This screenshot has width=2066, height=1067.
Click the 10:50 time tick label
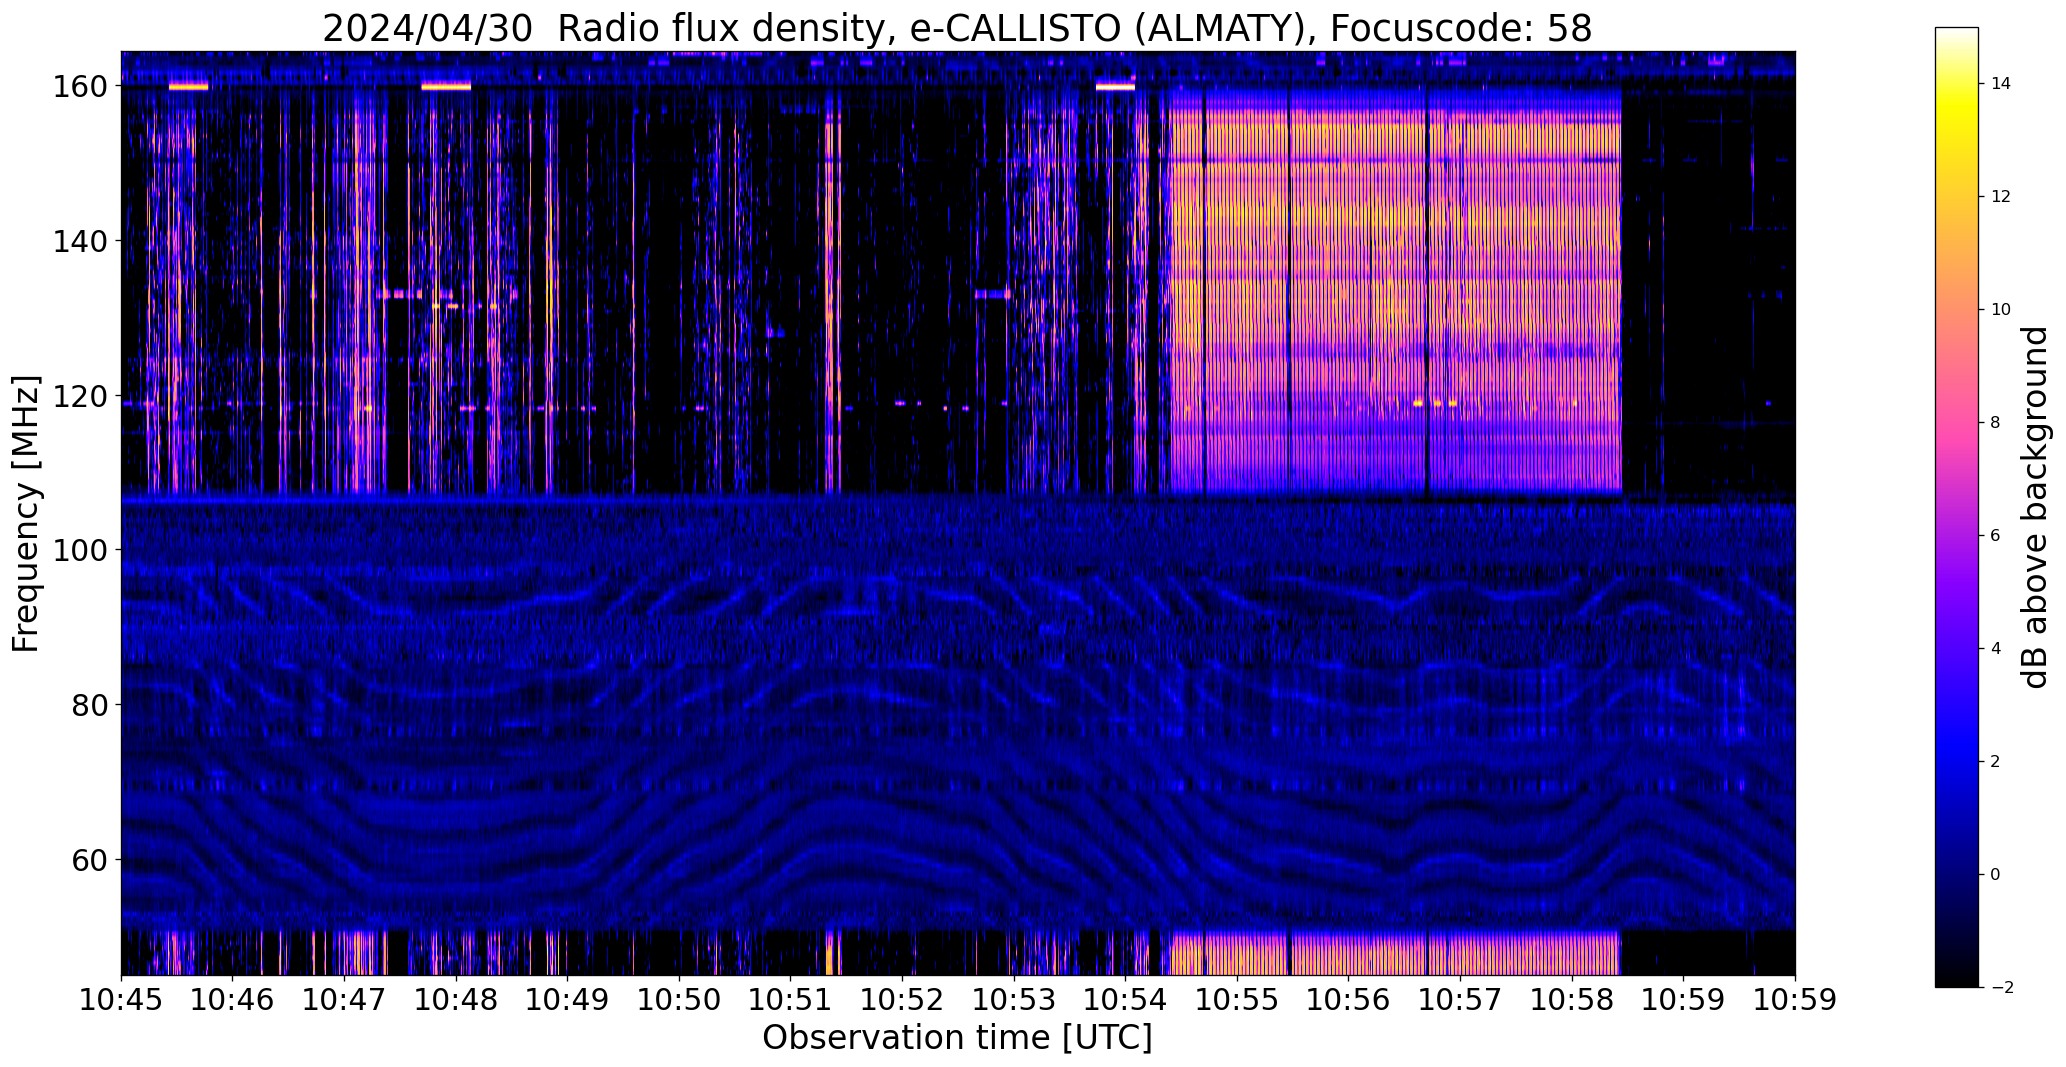(679, 999)
